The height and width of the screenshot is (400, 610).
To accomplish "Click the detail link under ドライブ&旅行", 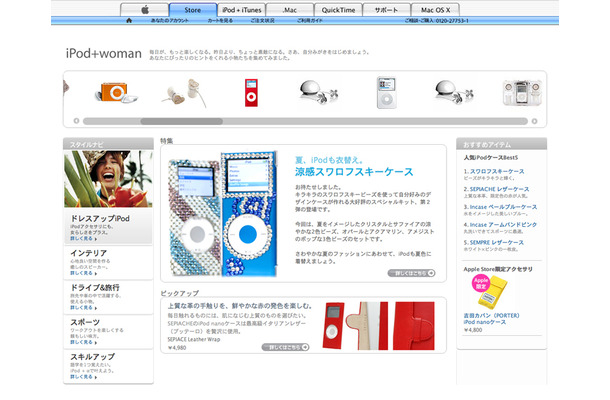I will (83, 308).
